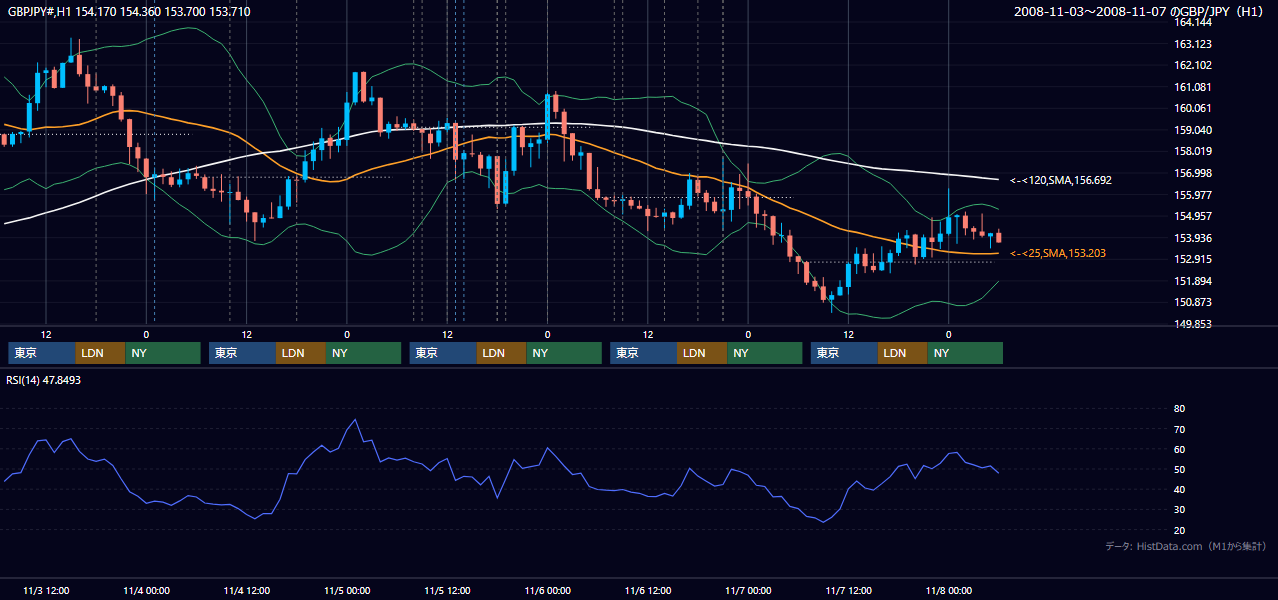The height and width of the screenshot is (600, 1278).
Task: Select the 11/6 00:00 date label
Action: click(x=547, y=591)
